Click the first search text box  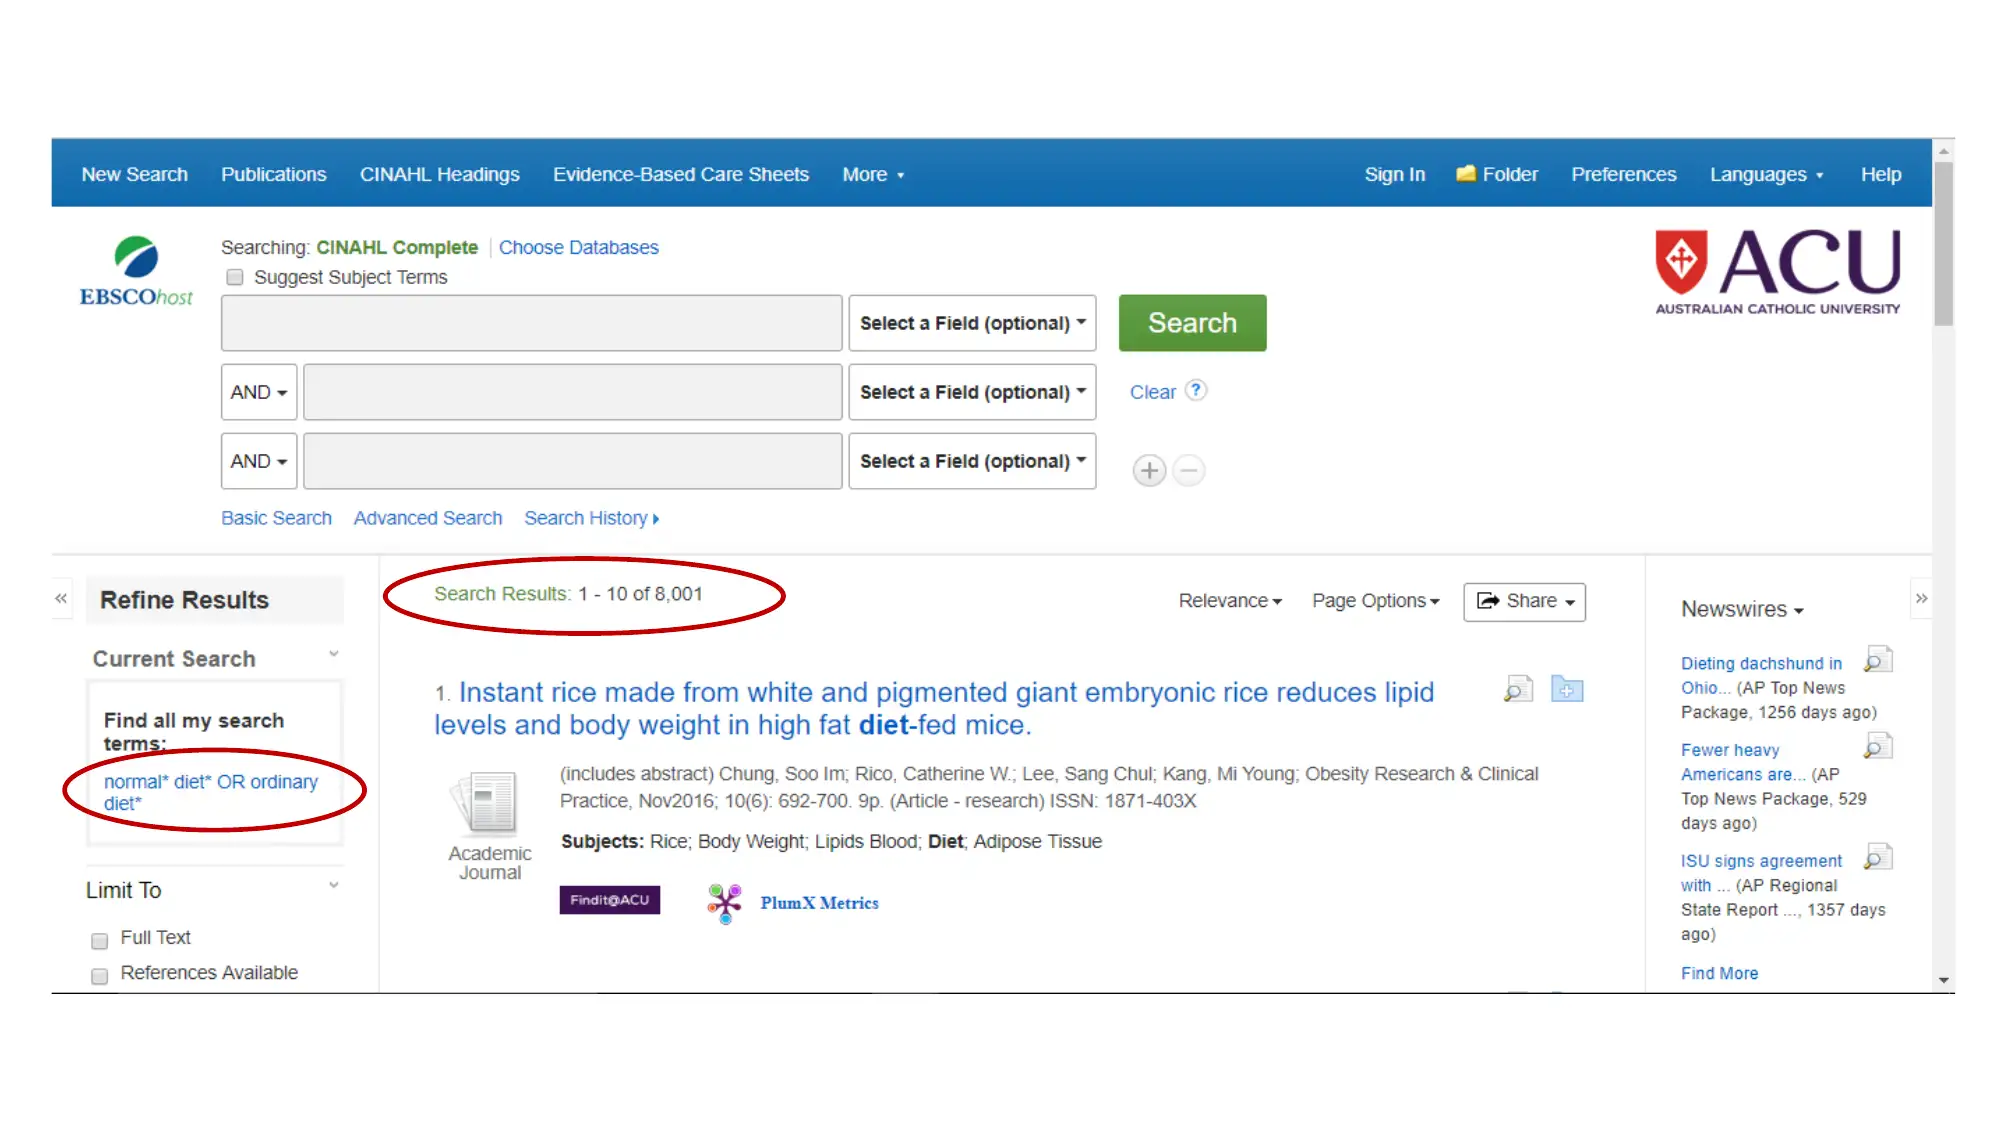coord(531,323)
